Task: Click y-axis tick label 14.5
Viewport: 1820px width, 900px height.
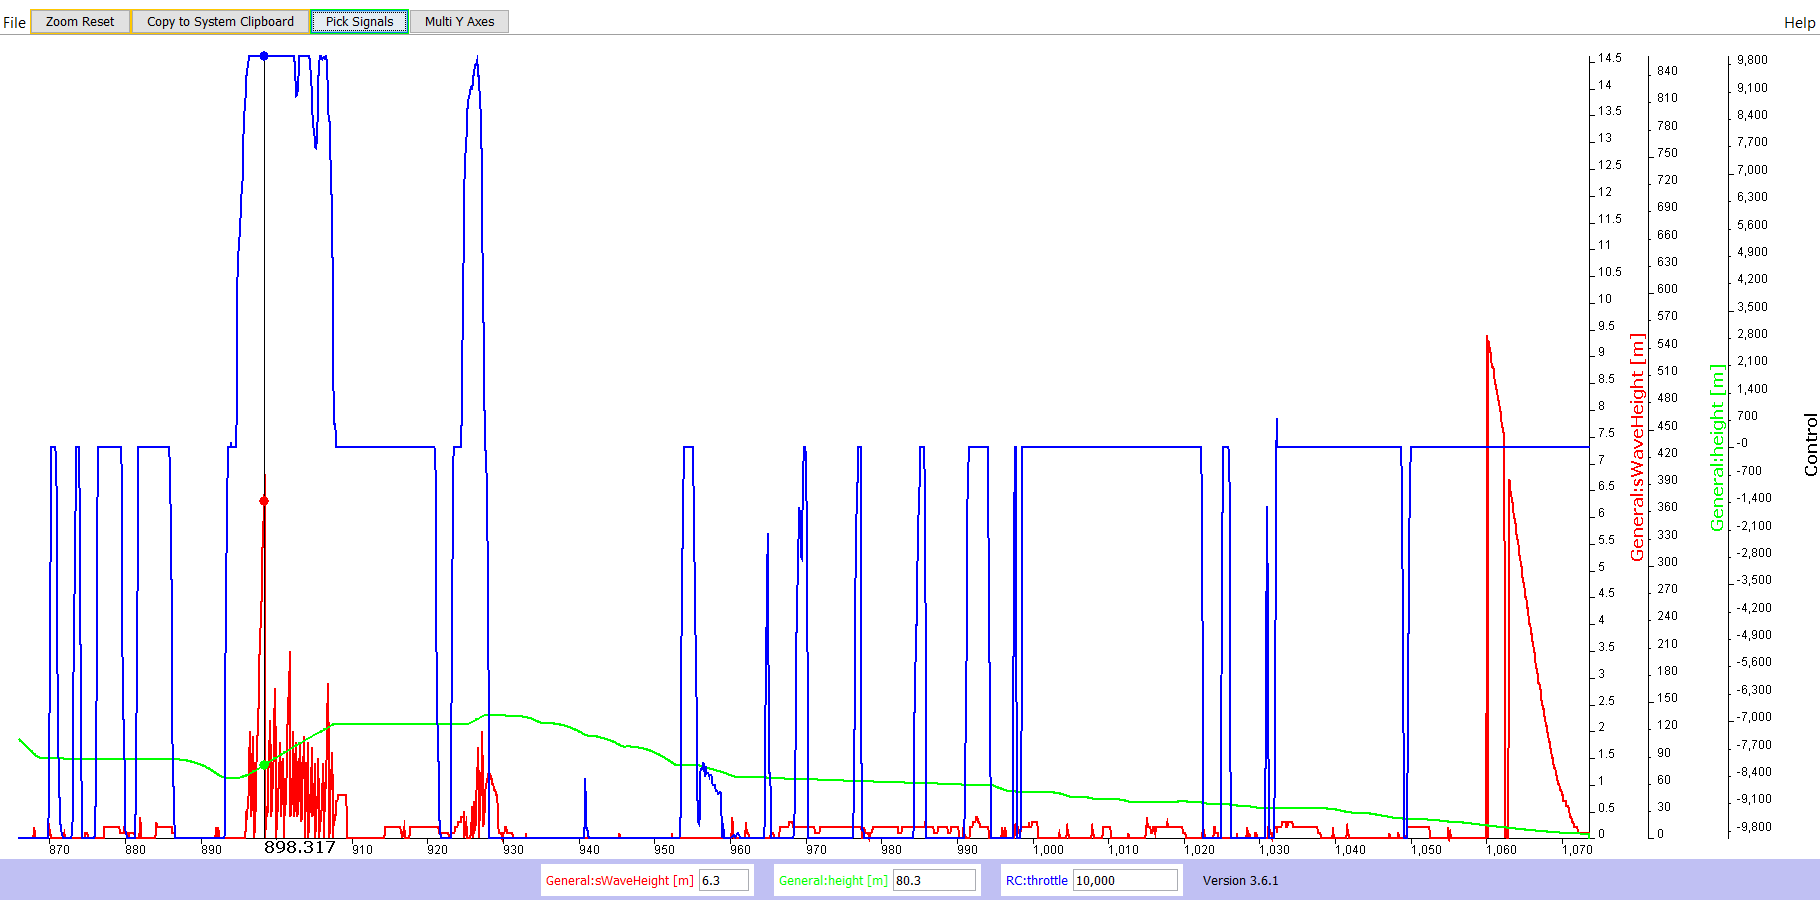Action: pyautogui.click(x=1610, y=58)
